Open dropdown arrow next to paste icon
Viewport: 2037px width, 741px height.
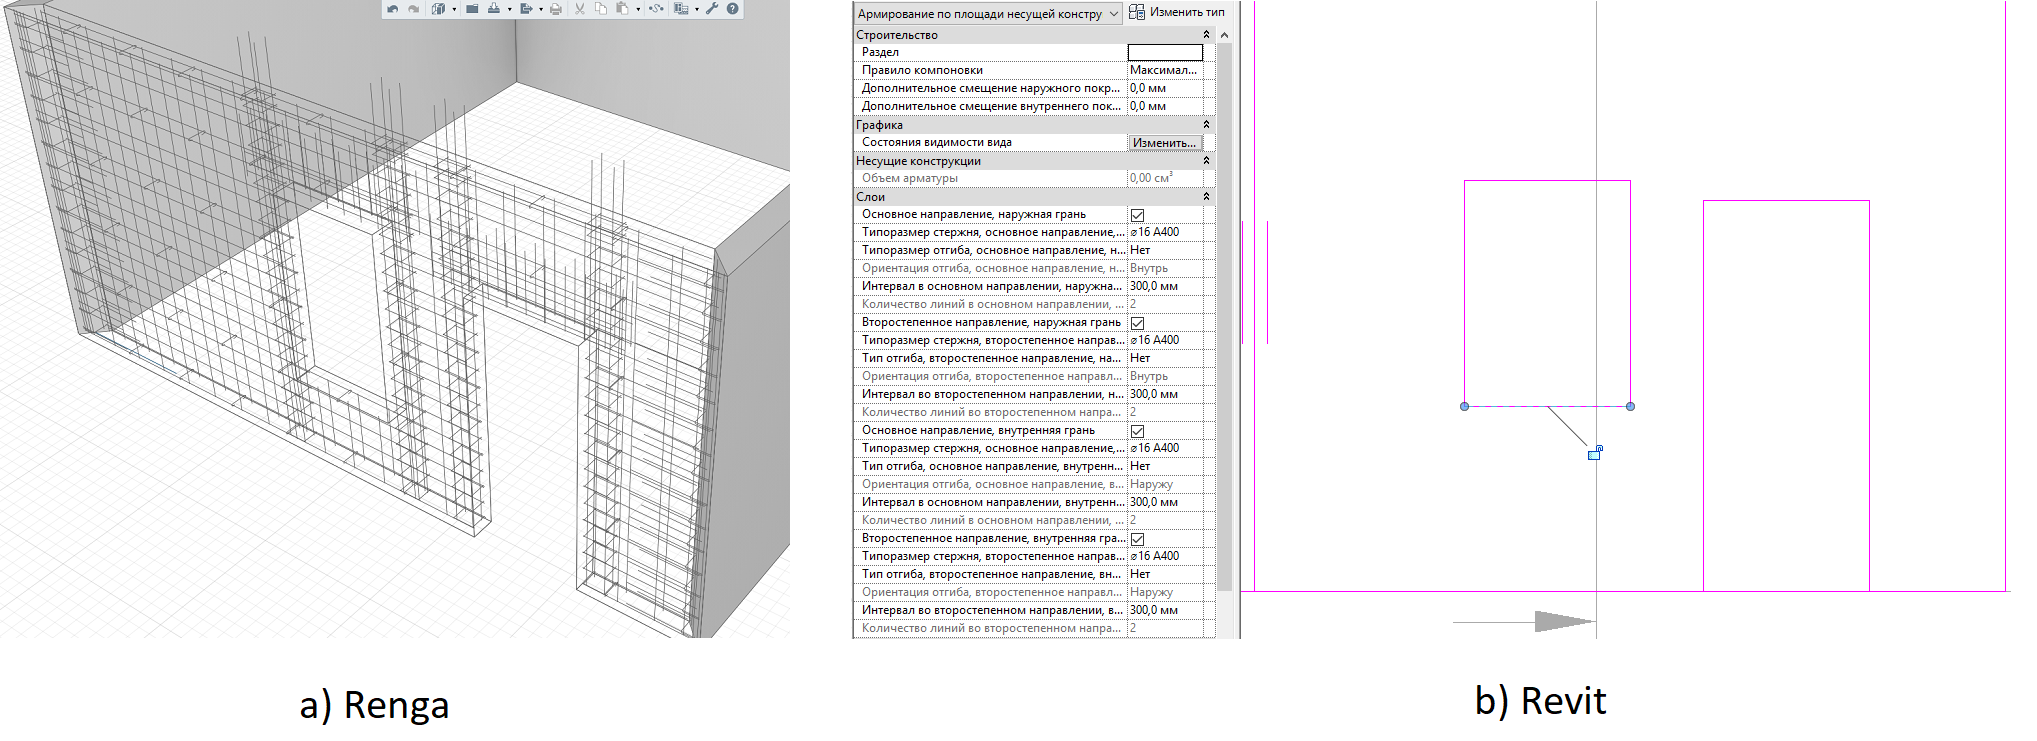[x=638, y=9]
